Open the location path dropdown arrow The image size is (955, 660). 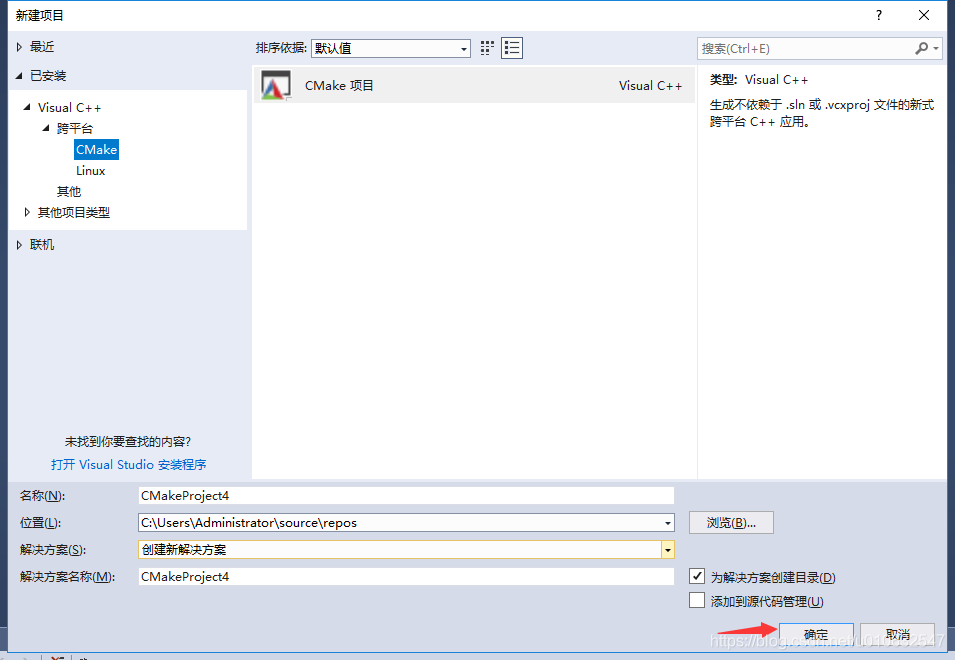668,523
